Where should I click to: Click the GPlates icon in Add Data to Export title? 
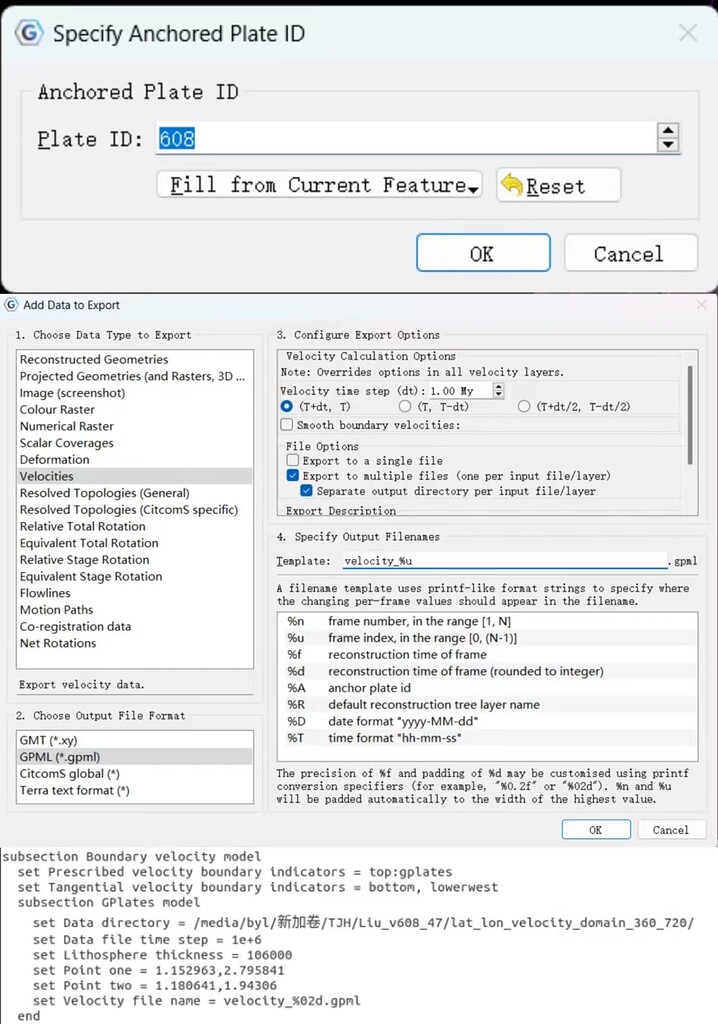[x=11, y=304]
